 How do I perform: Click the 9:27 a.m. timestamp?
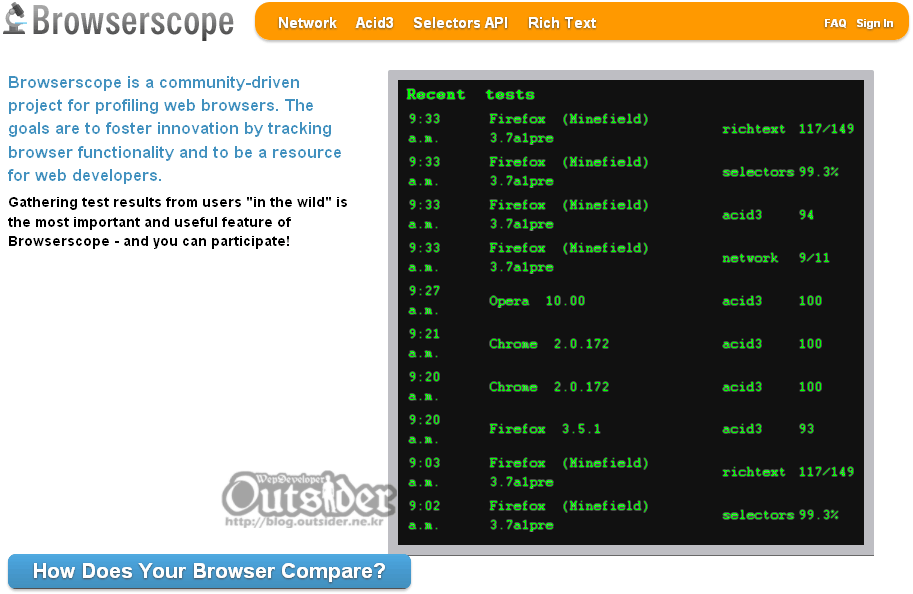(424, 300)
